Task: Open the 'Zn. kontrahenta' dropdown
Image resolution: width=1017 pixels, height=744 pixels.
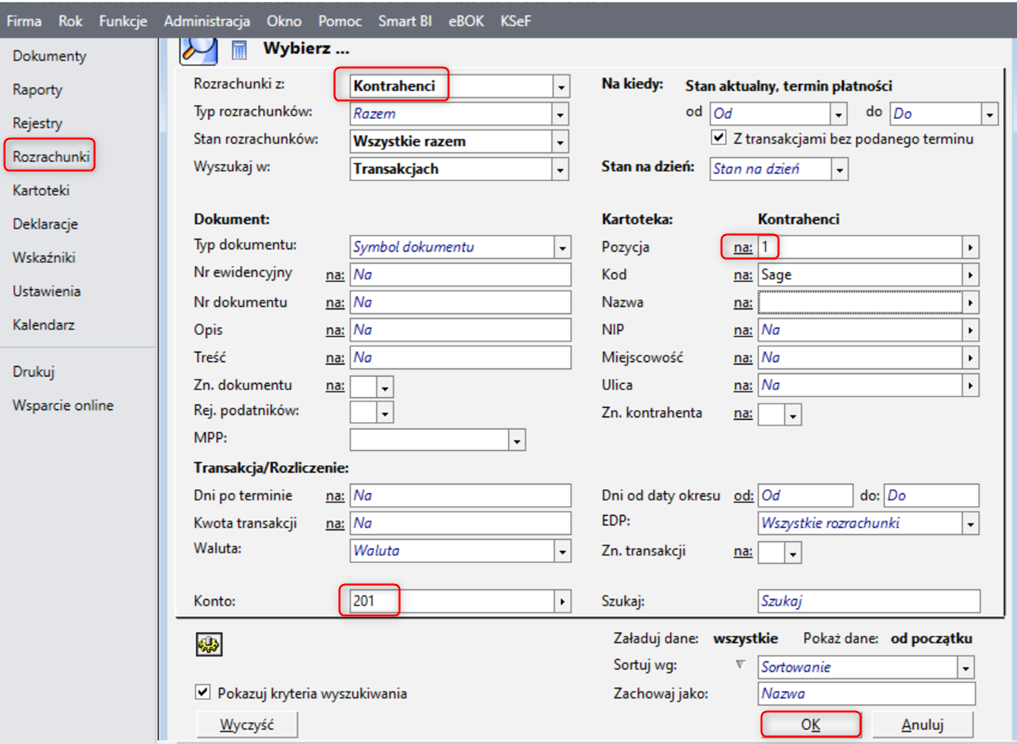Action: click(x=793, y=414)
